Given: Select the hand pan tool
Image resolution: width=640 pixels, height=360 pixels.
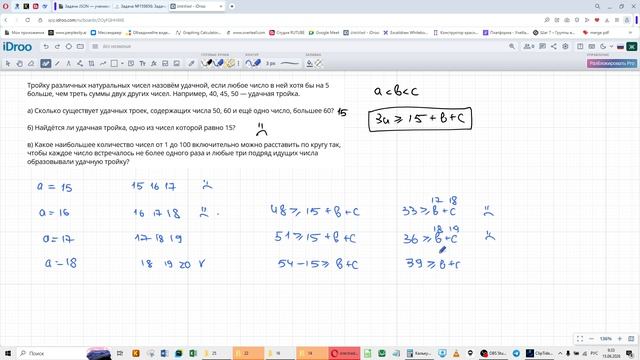Looking at the screenshot, I should (x=19, y=63).
